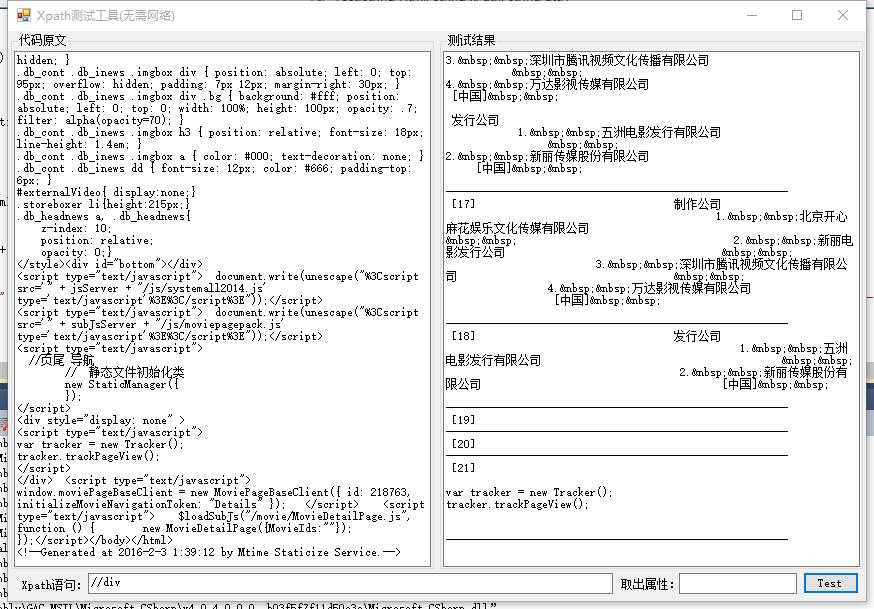Click the '<div style="display: none" >' code line
Image resolution: width=874 pixels, height=609 pixels.
tap(101, 420)
